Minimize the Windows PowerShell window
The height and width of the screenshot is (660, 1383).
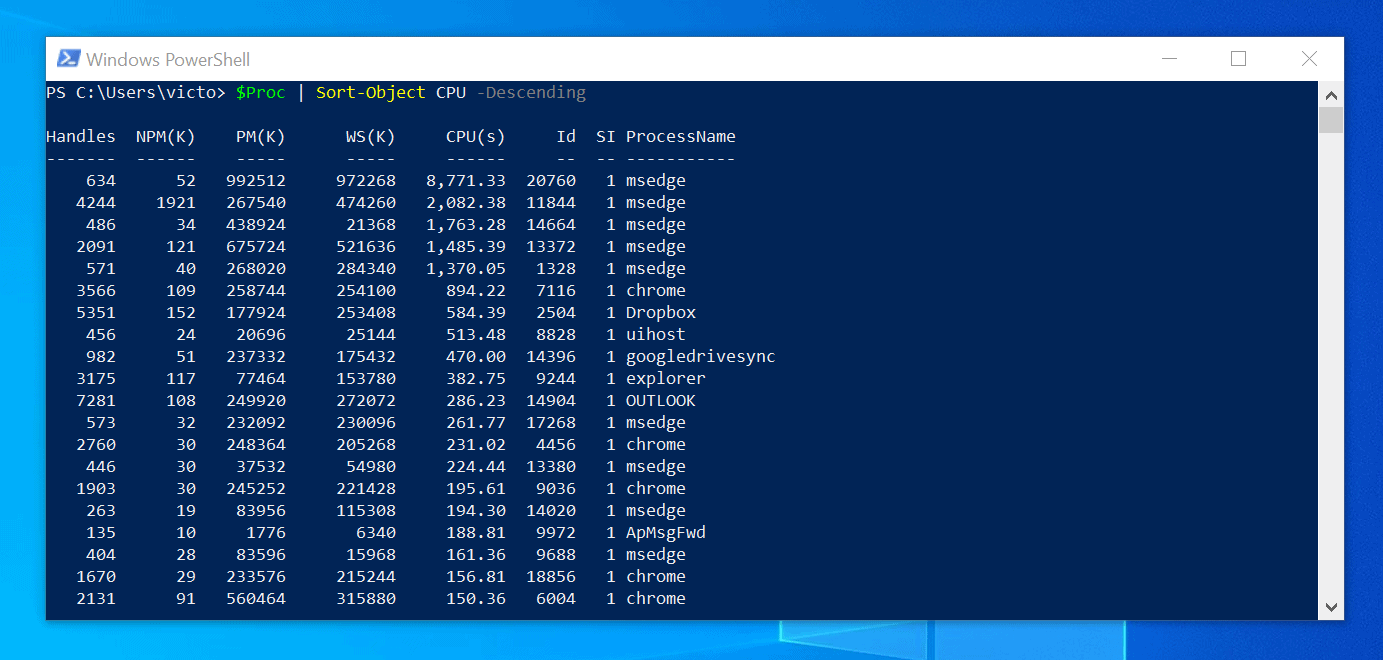click(1168, 59)
